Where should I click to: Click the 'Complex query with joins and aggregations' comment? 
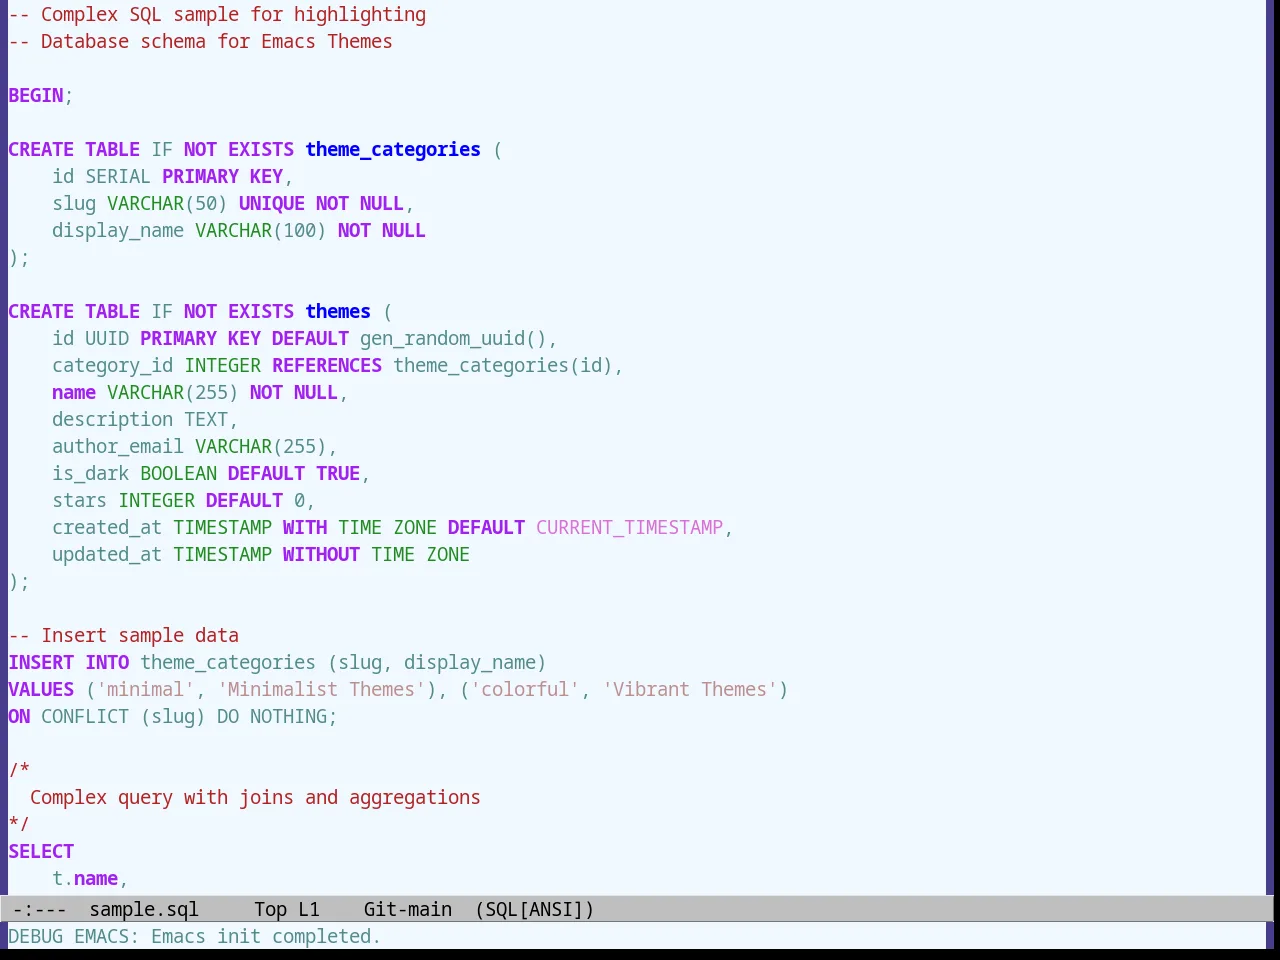click(255, 797)
